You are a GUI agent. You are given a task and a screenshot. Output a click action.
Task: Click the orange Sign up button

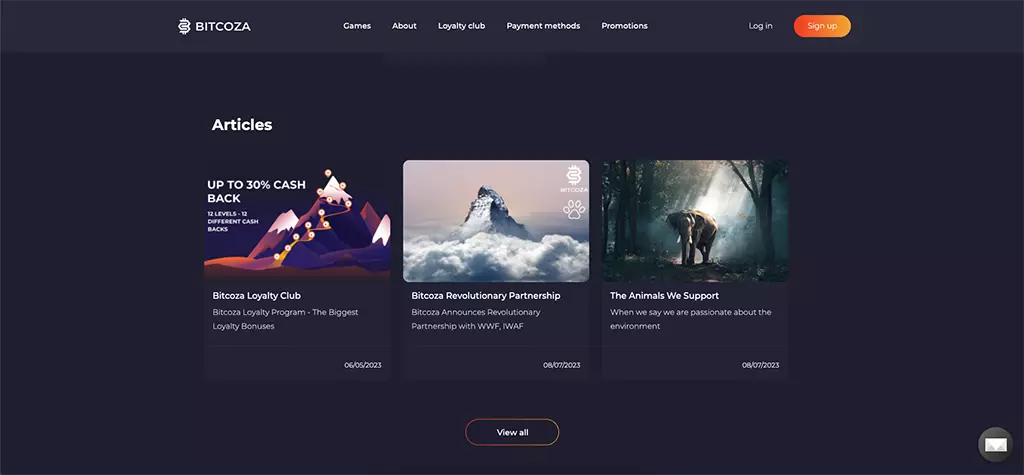822,26
